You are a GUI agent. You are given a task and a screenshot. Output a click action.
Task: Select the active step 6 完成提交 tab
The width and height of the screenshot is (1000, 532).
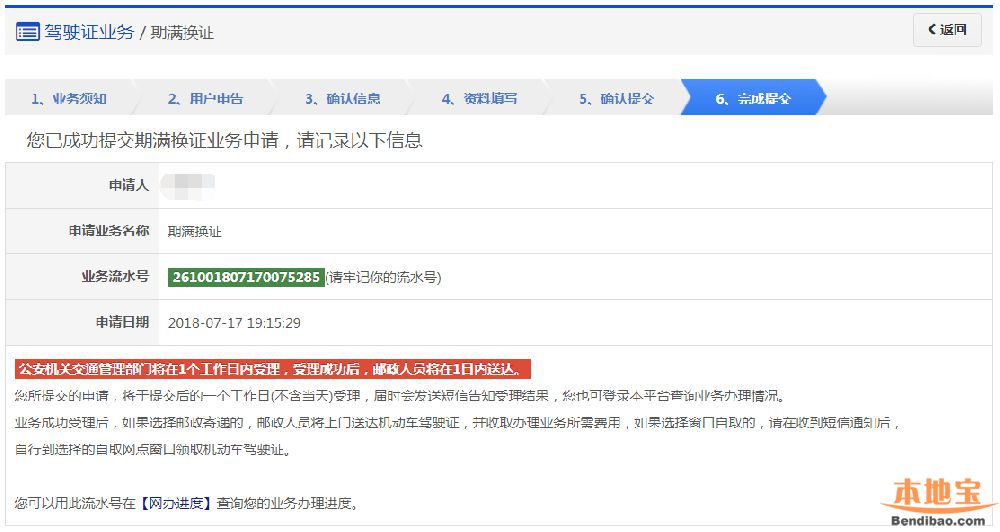point(753,99)
